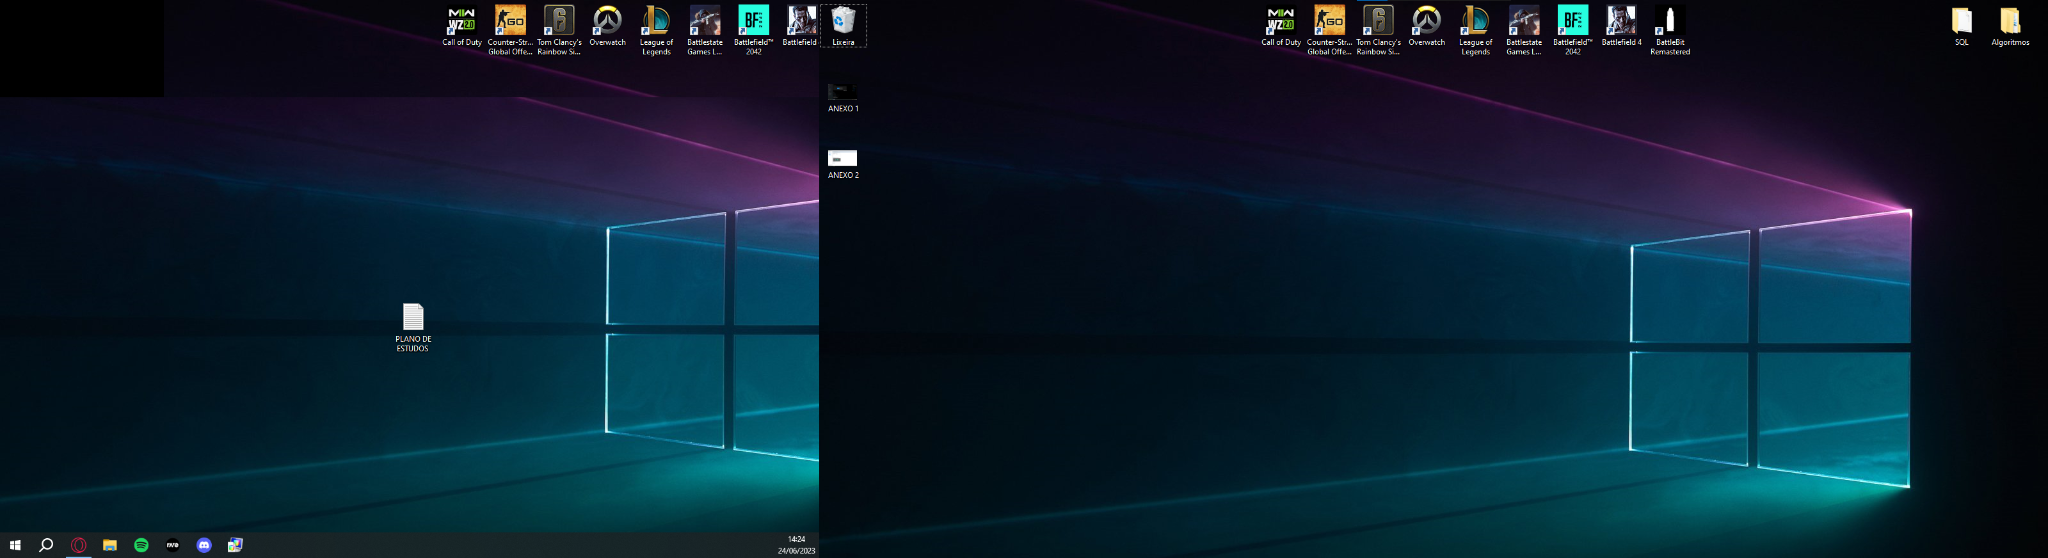The image size is (2048, 558).
Task: Open taskbar search magnifier
Action: coord(46,545)
